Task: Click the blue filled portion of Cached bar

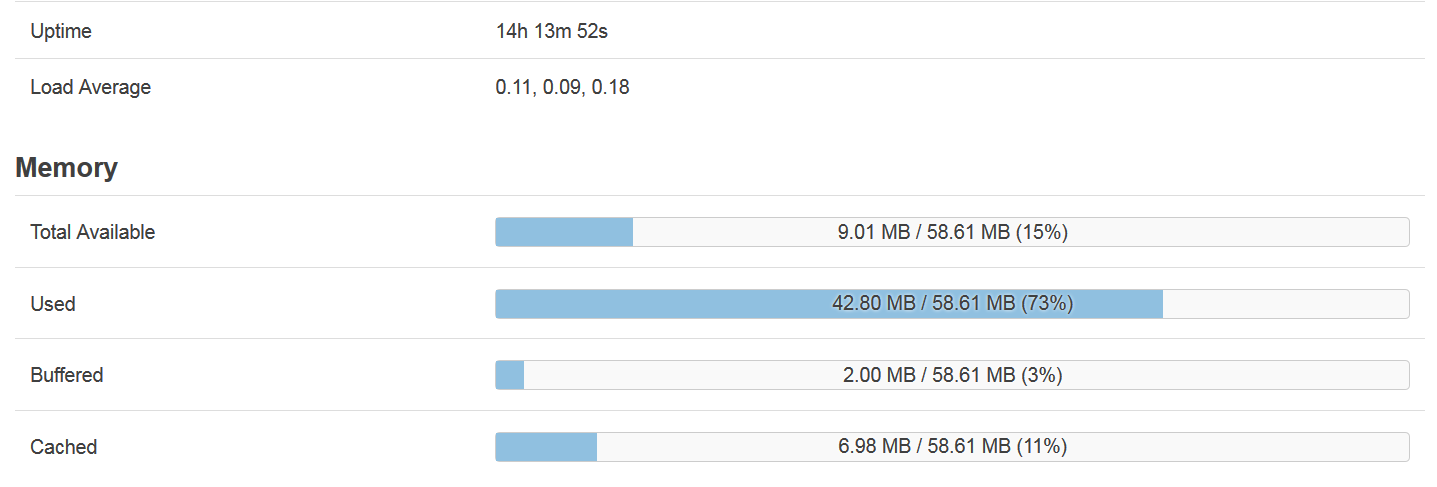Action: click(546, 447)
